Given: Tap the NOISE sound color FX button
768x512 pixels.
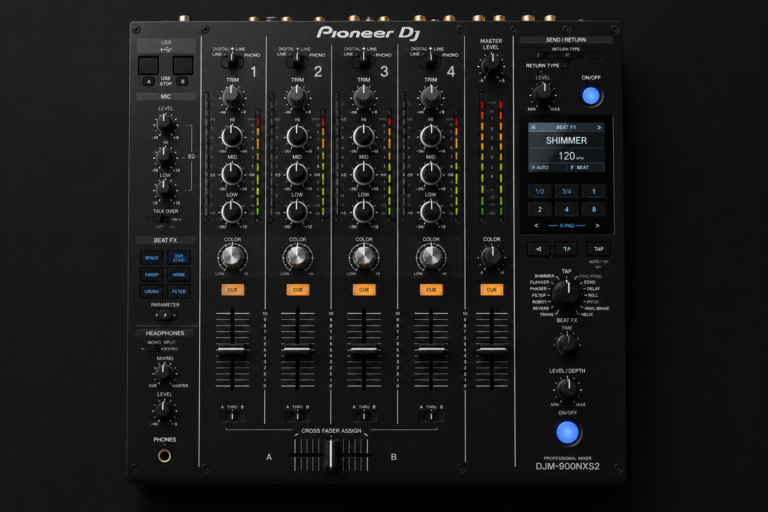Looking at the screenshot, I should pyautogui.click(x=179, y=274).
